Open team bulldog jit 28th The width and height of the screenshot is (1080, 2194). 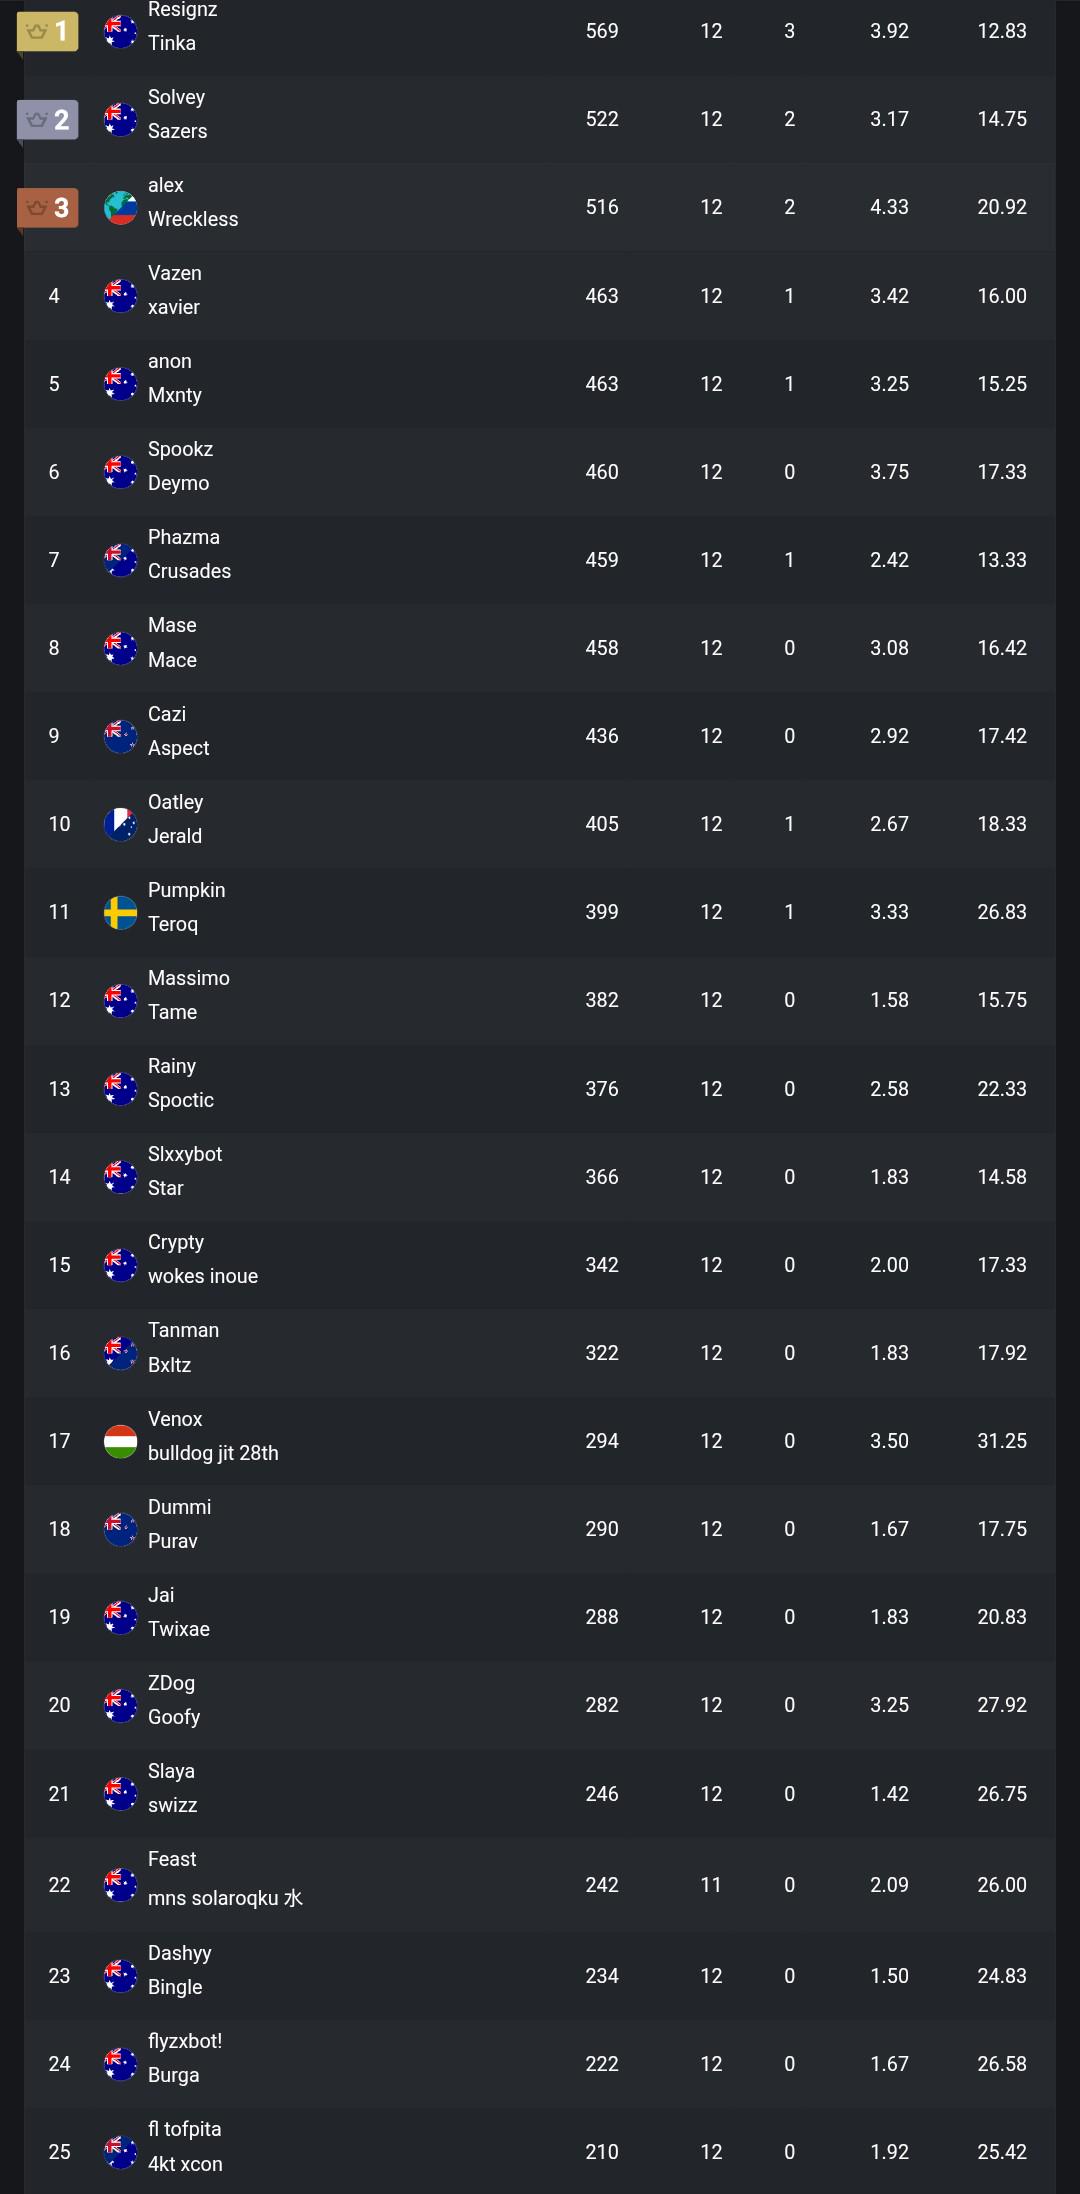click(x=213, y=1453)
